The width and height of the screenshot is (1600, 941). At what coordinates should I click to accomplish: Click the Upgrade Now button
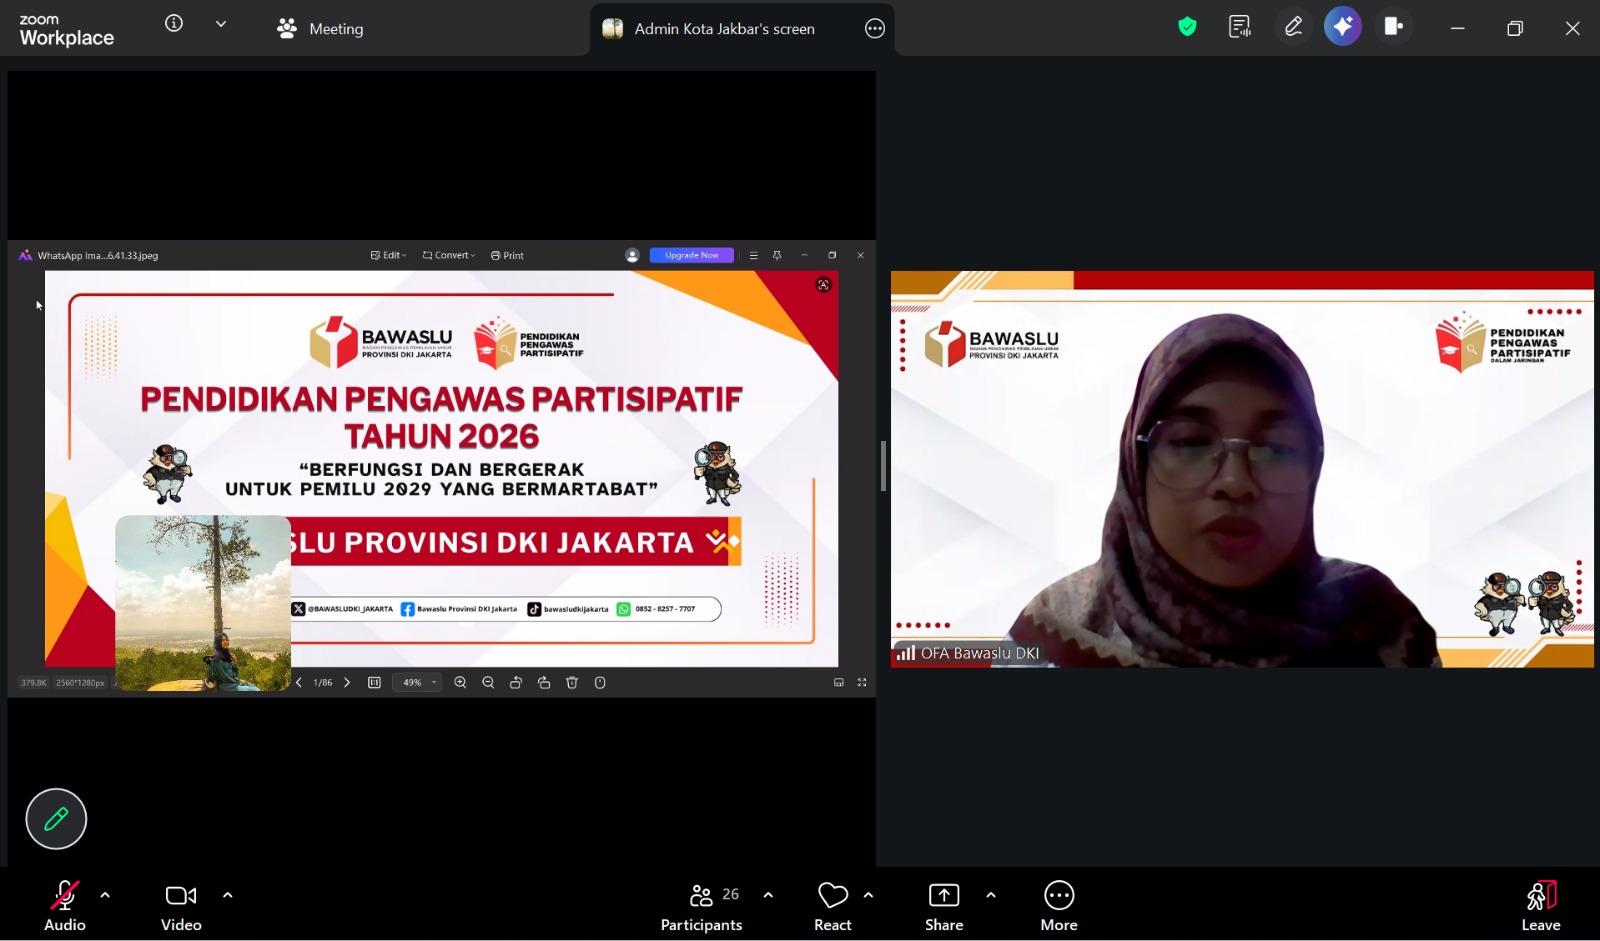pos(692,256)
